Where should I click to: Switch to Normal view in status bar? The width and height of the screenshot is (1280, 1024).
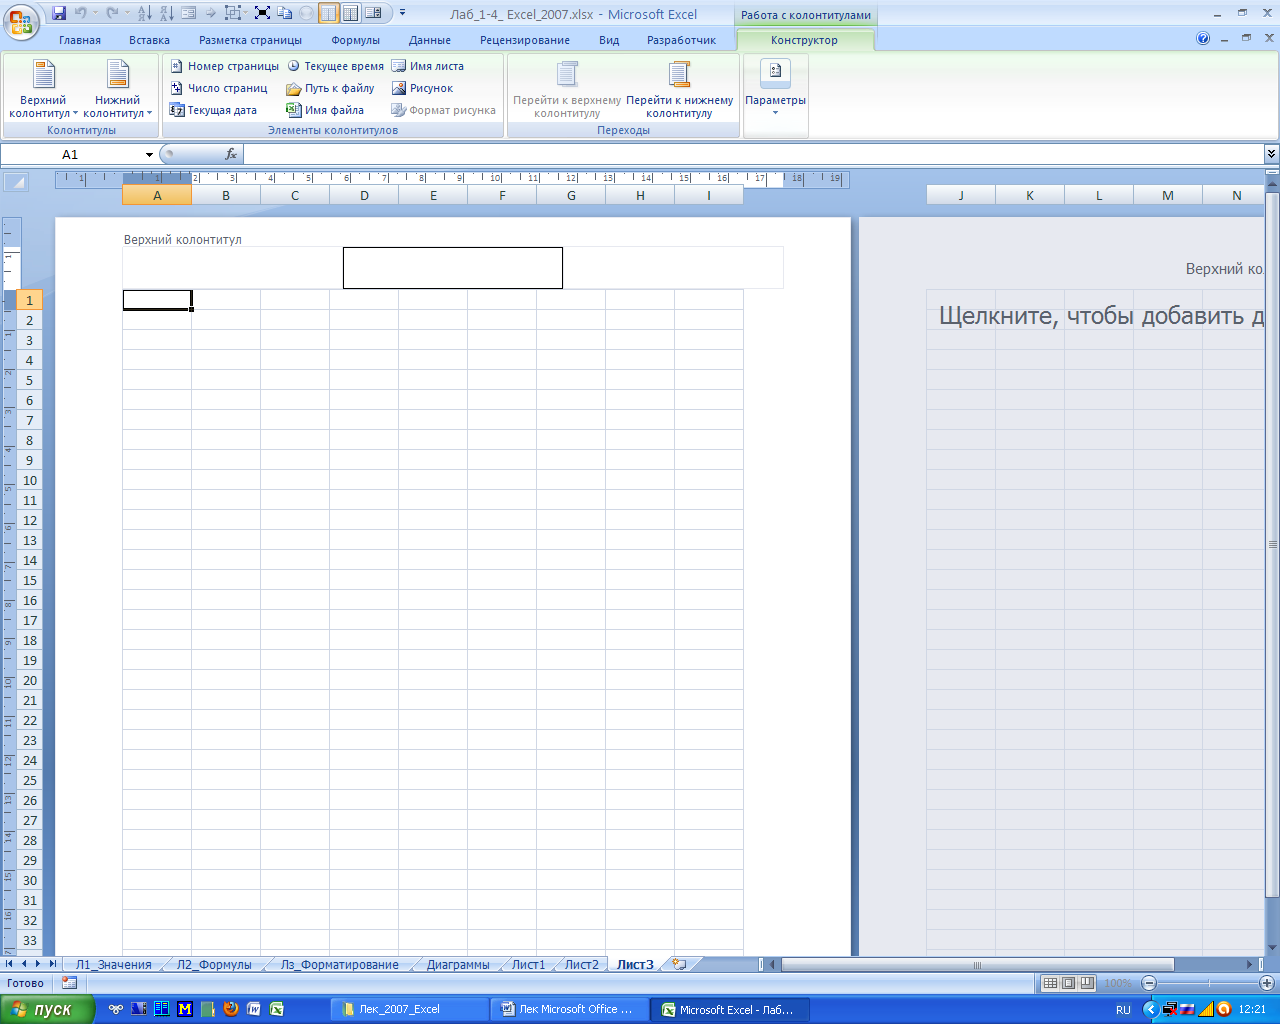(1050, 983)
